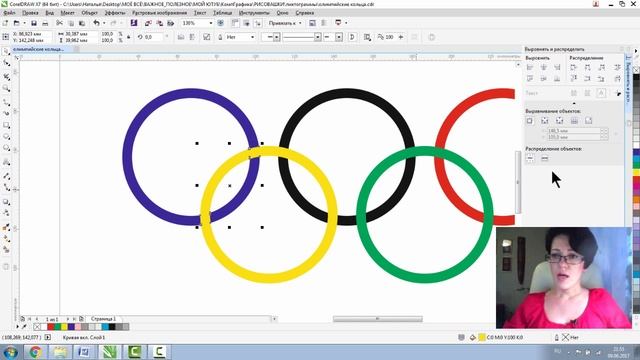Select the Zoom tool in toolbox
This screenshot has height=360, width=640.
pyautogui.click(x=6, y=88)
